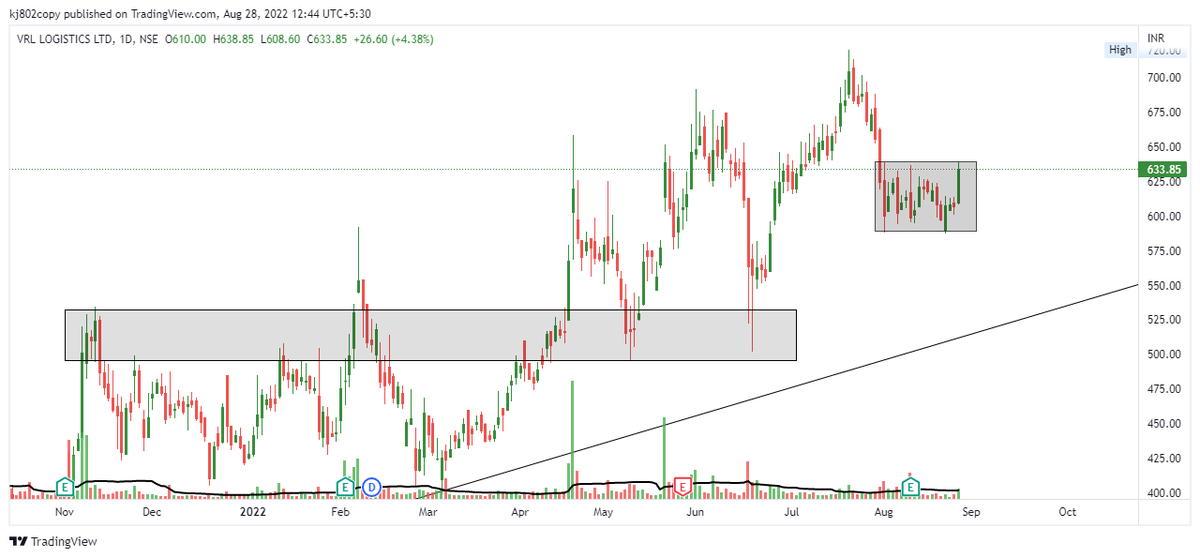Click the Mar label on time axis

click(429, 511)
